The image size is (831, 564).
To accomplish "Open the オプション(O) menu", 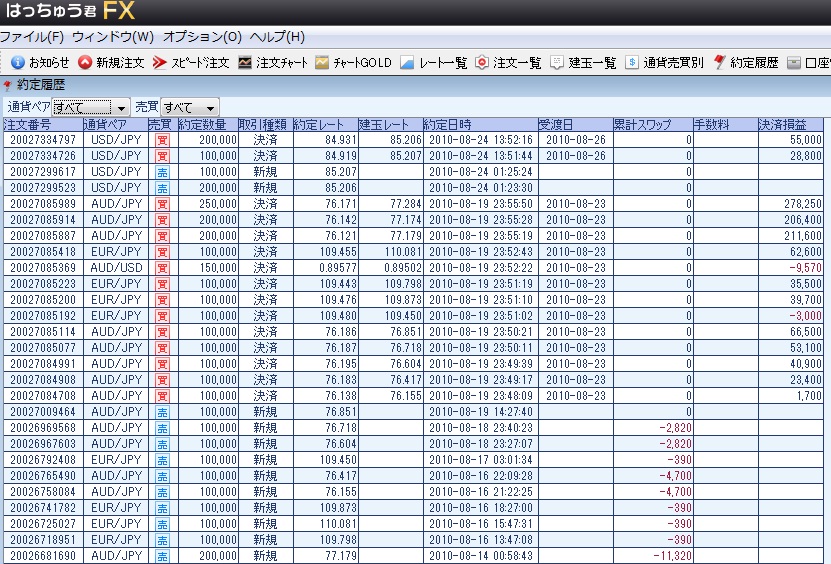I will pos(202,37).
